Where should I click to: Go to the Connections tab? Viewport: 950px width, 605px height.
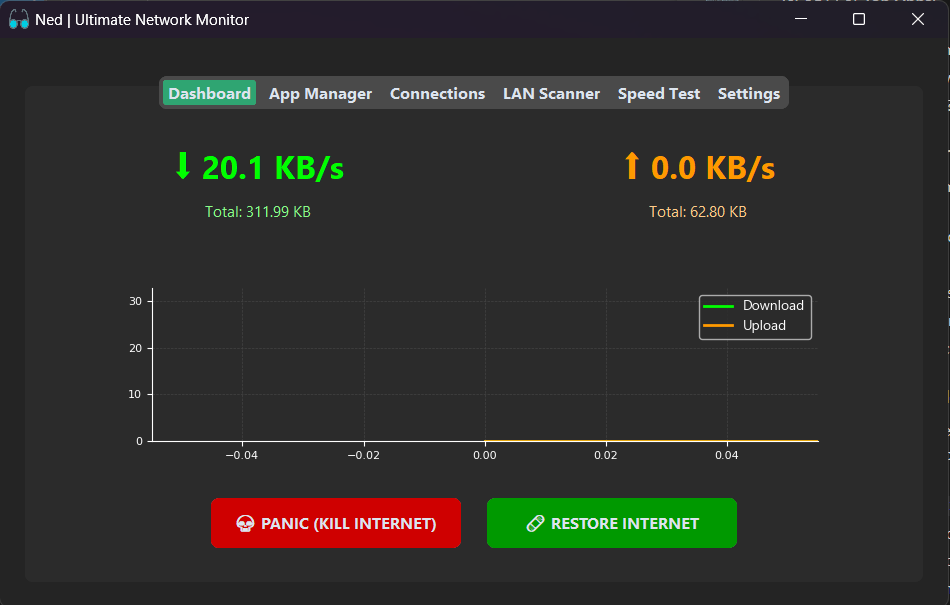437,93
